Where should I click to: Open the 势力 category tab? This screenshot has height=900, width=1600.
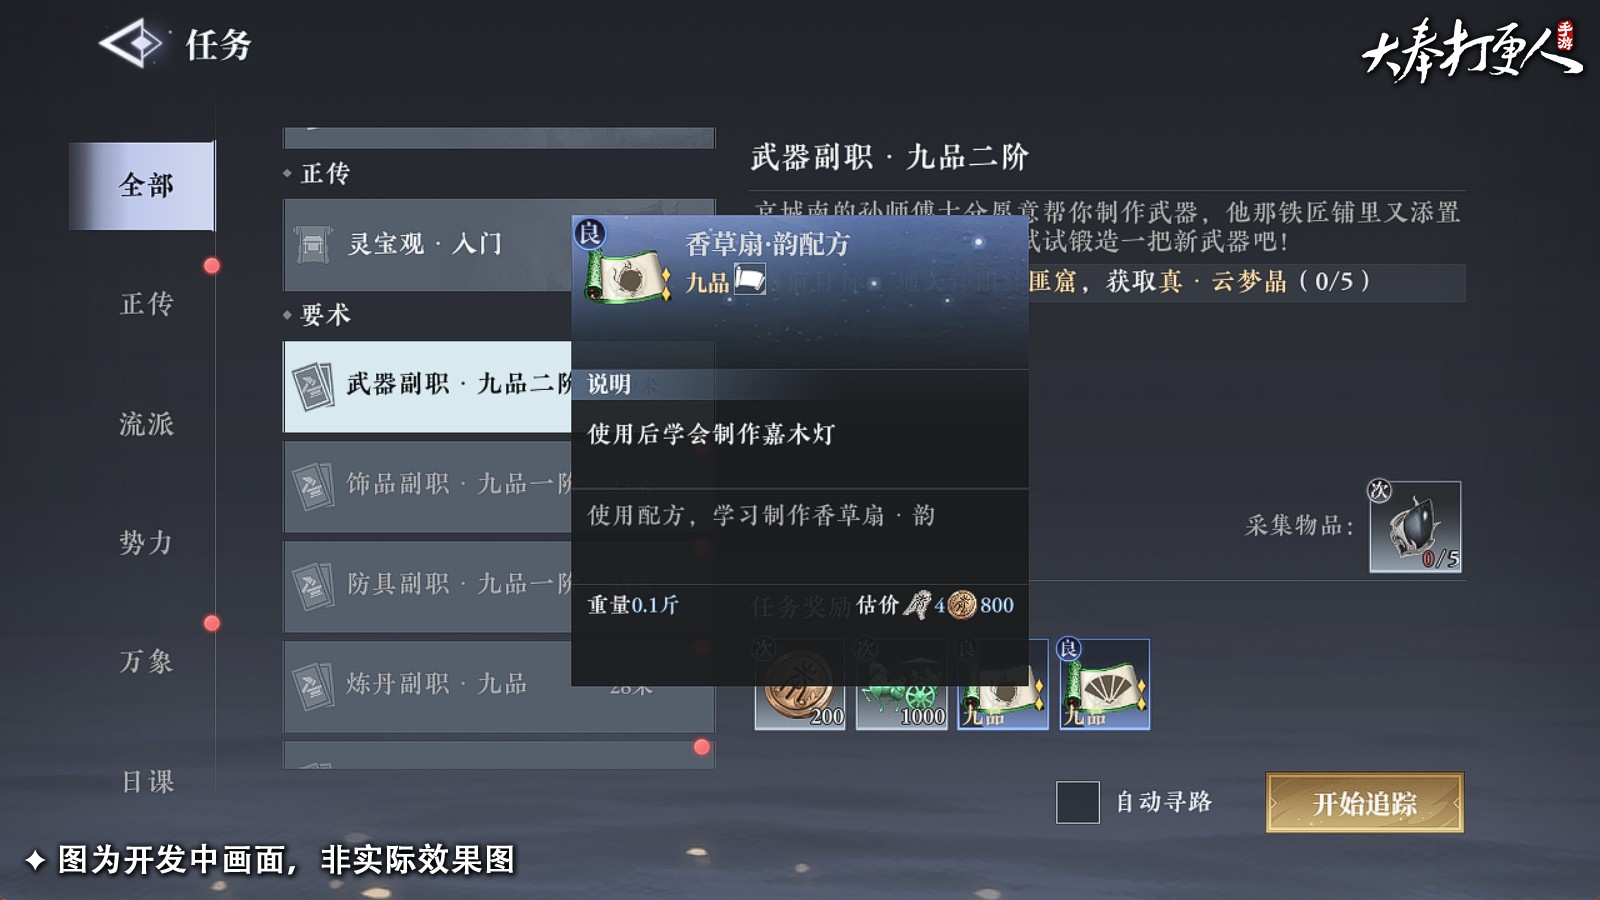[x=146, y=543]
